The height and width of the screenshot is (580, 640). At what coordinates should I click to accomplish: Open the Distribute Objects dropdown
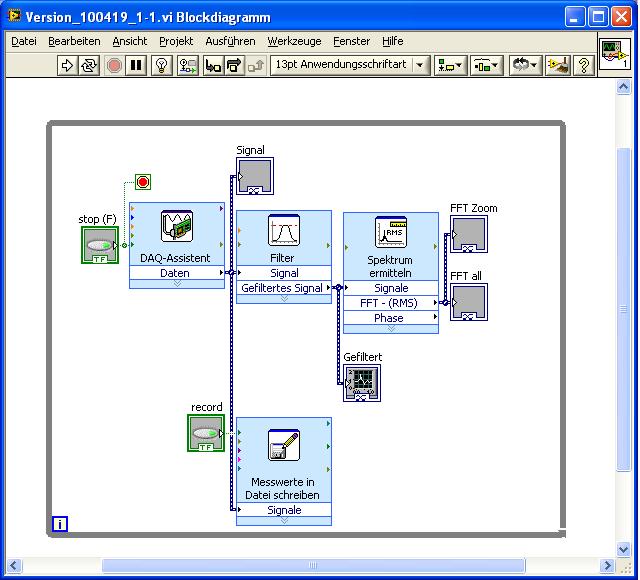click(486, 65)
